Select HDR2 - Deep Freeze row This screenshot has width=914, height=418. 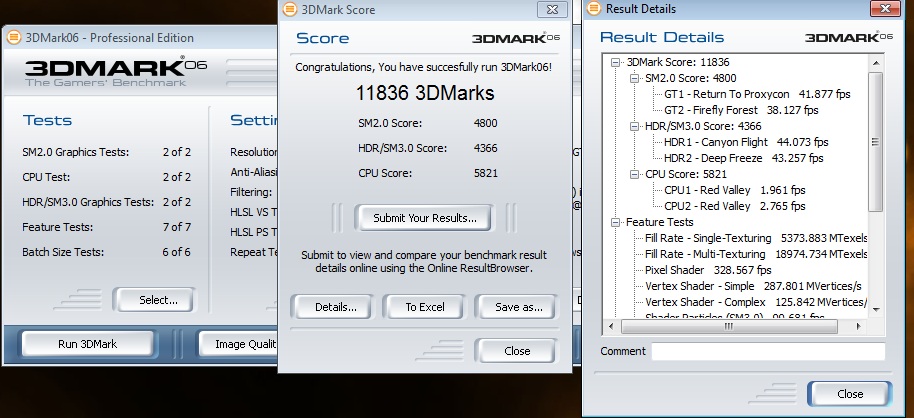743,158
